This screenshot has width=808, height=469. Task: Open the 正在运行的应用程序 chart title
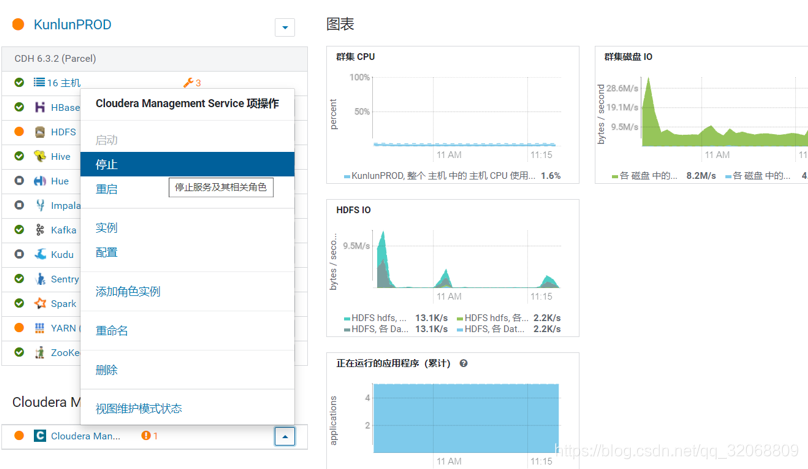point(393,363)
